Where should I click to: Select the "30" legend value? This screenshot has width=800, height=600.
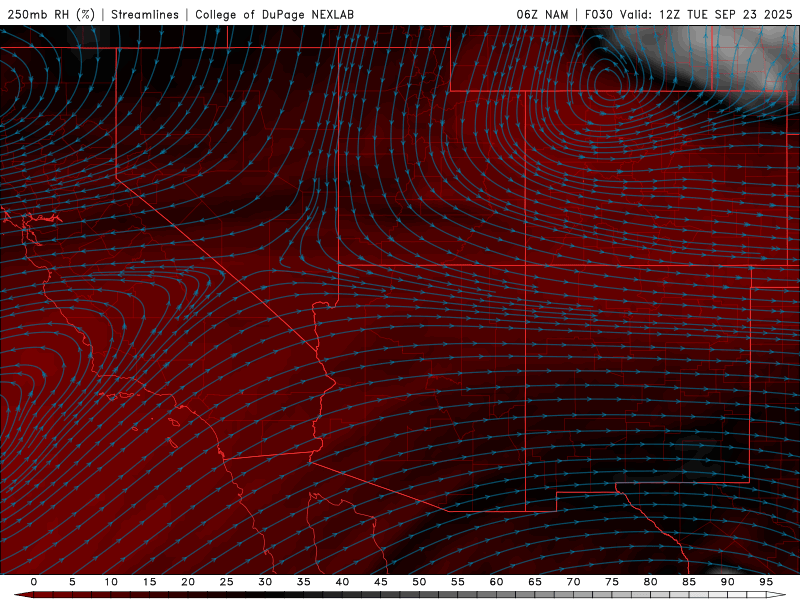(x=265, y=582)
